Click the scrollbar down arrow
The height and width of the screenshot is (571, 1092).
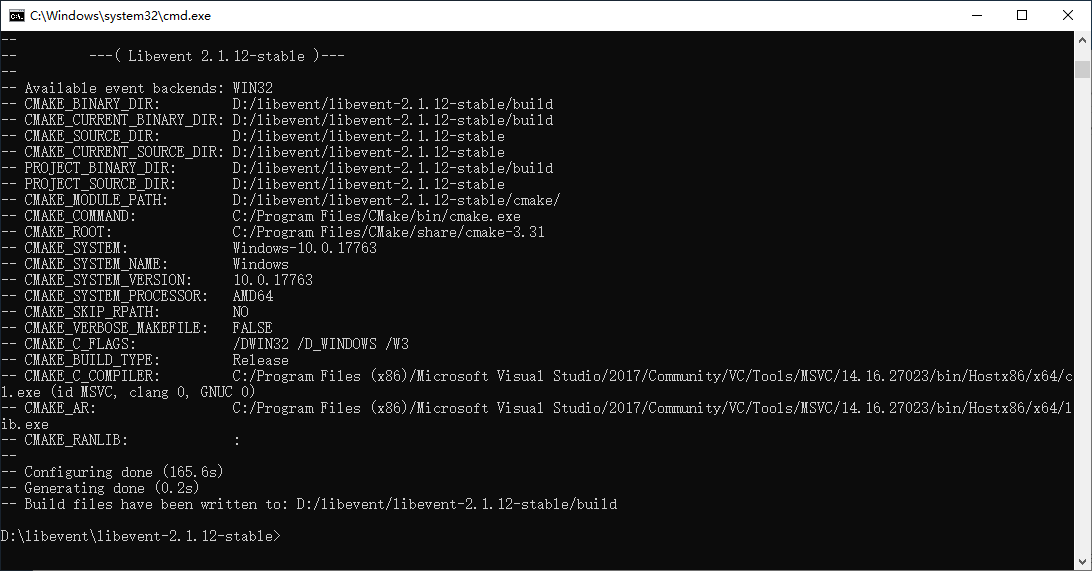pyautogui.click(x=1082, y=561)
